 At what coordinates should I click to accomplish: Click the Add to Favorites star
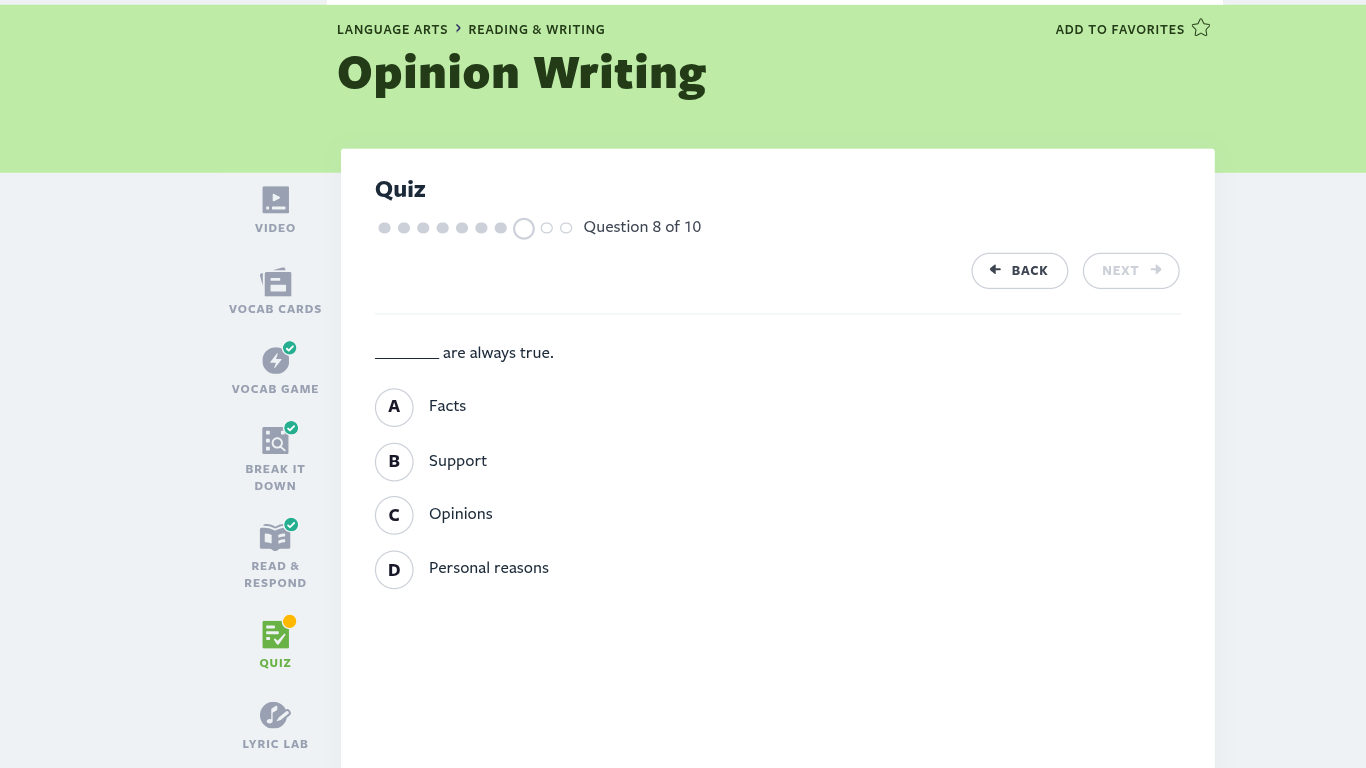(x=1201, y=29)
